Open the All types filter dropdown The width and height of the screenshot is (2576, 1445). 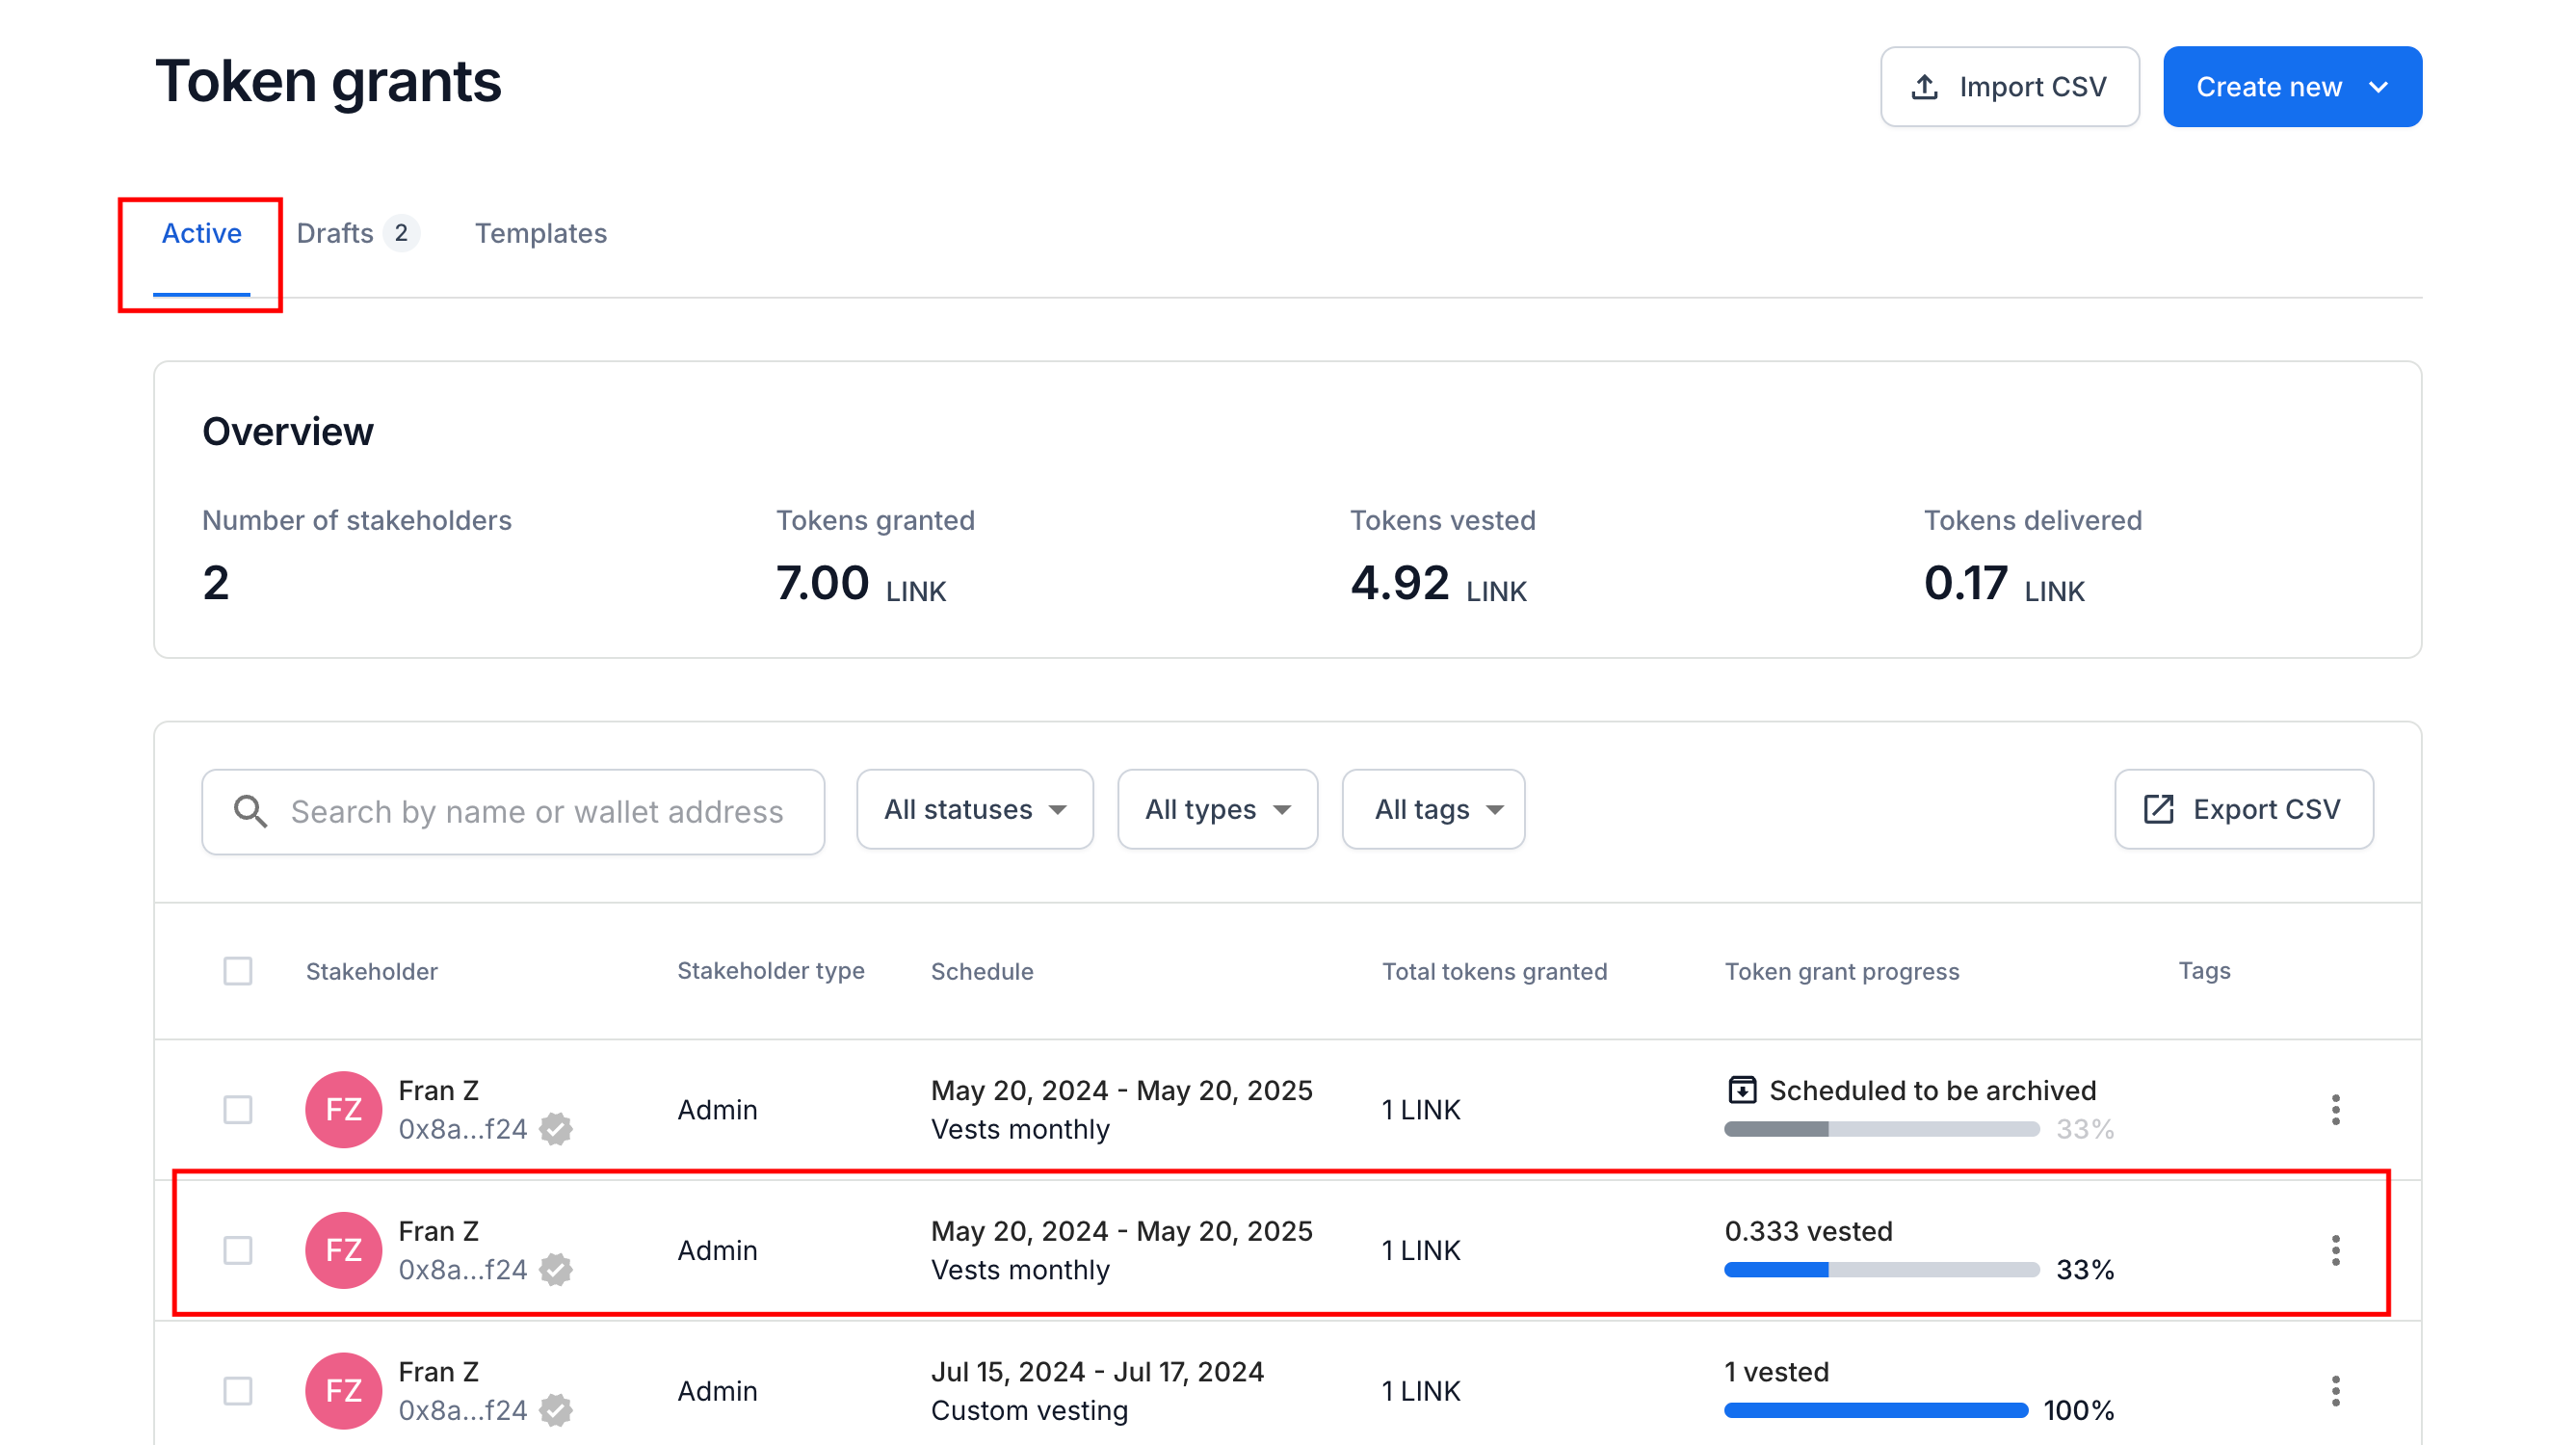tap(1217, 809)
